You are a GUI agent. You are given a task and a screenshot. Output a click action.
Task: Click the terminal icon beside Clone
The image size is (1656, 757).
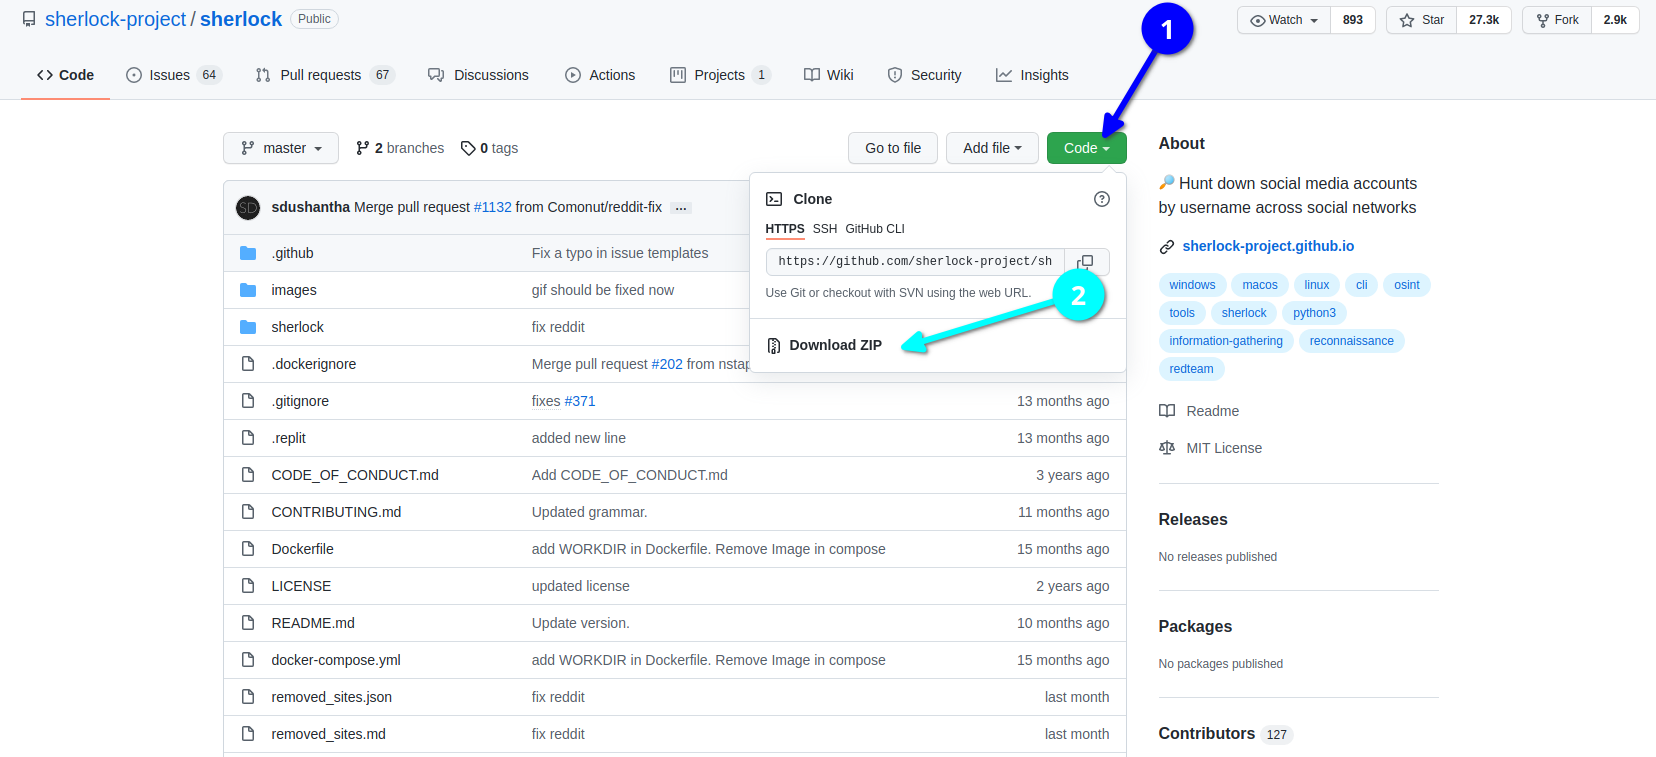click(774, 199)
